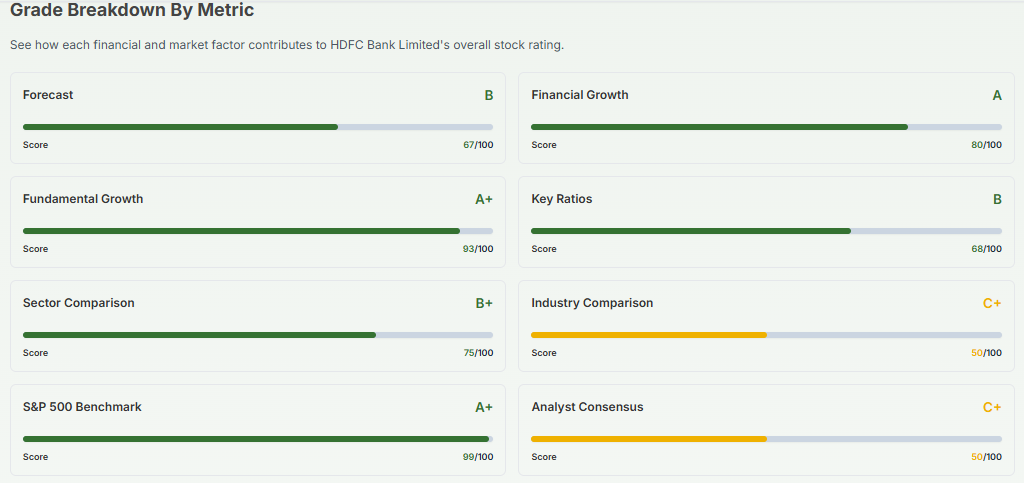
Task: Click the S&P 500 Benchmark progress bar
Action: pyautogui.click(x=258, y=439)
